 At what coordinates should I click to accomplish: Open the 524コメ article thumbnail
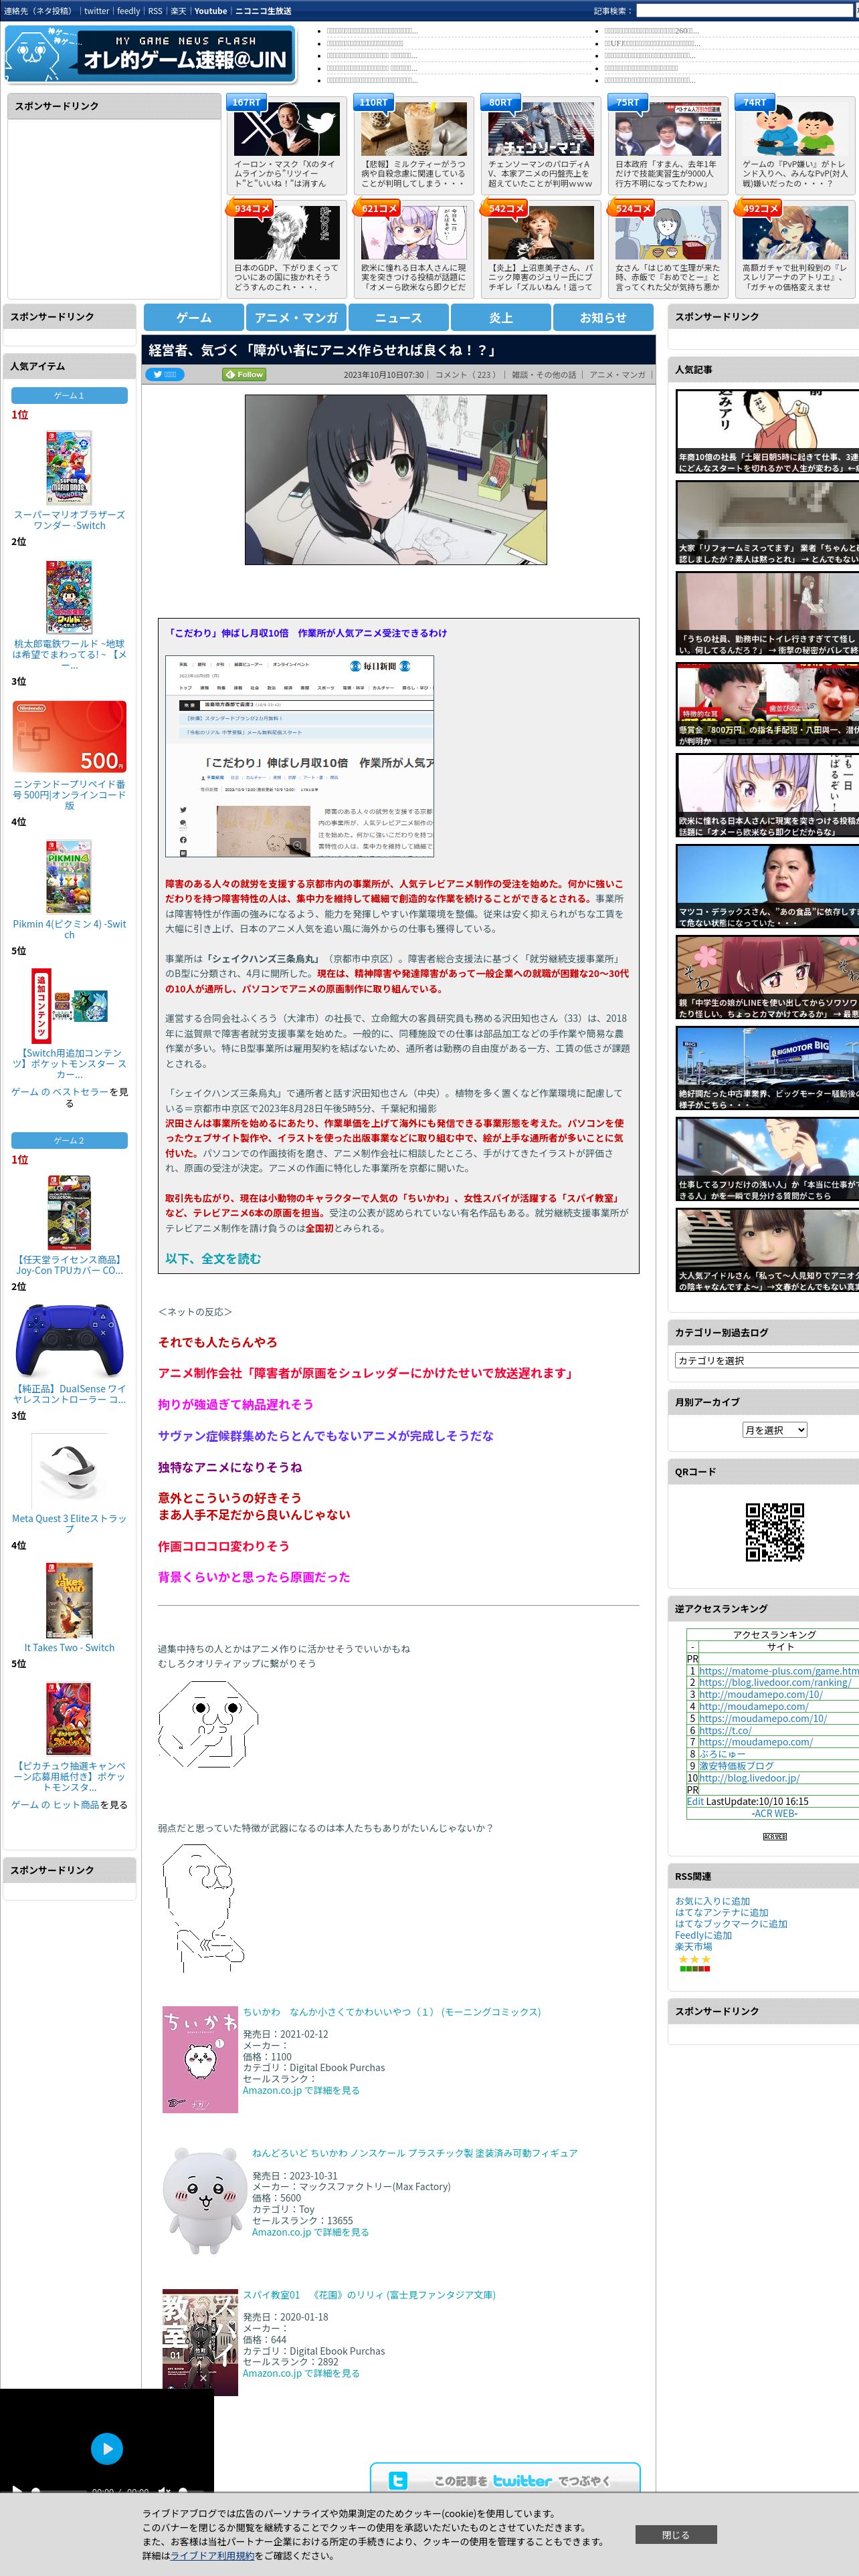(x=668, y=234)
